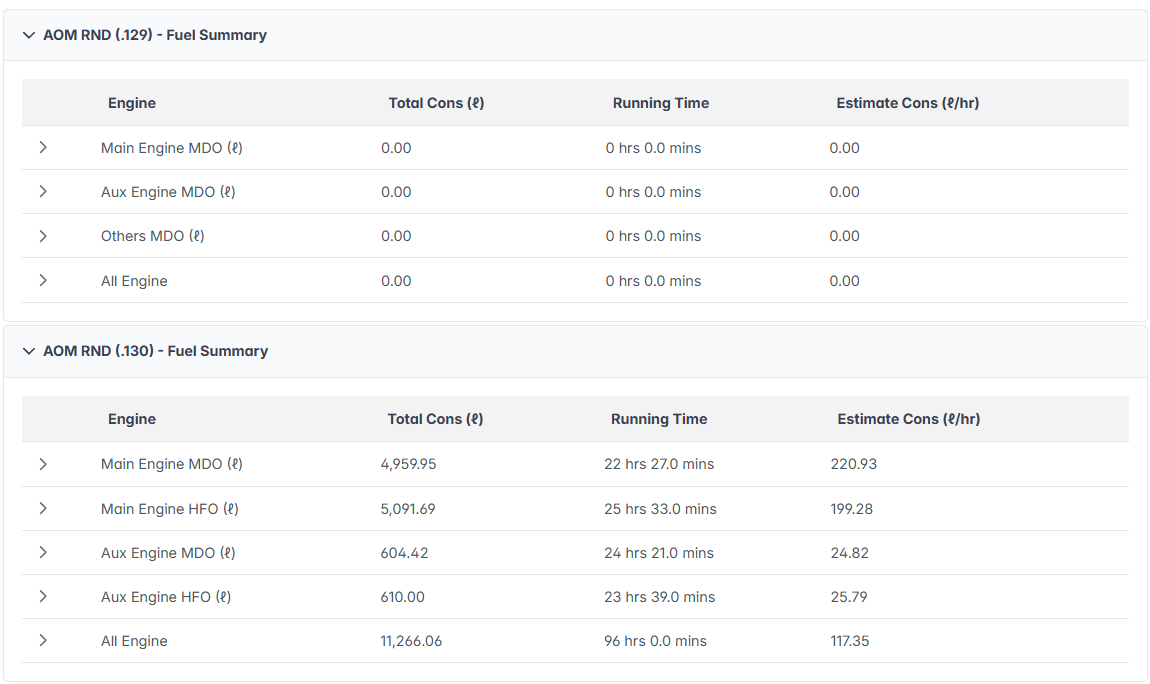Click Total Cons header in .130 table
Screen dimensions: 1150x684
[435, 419]
